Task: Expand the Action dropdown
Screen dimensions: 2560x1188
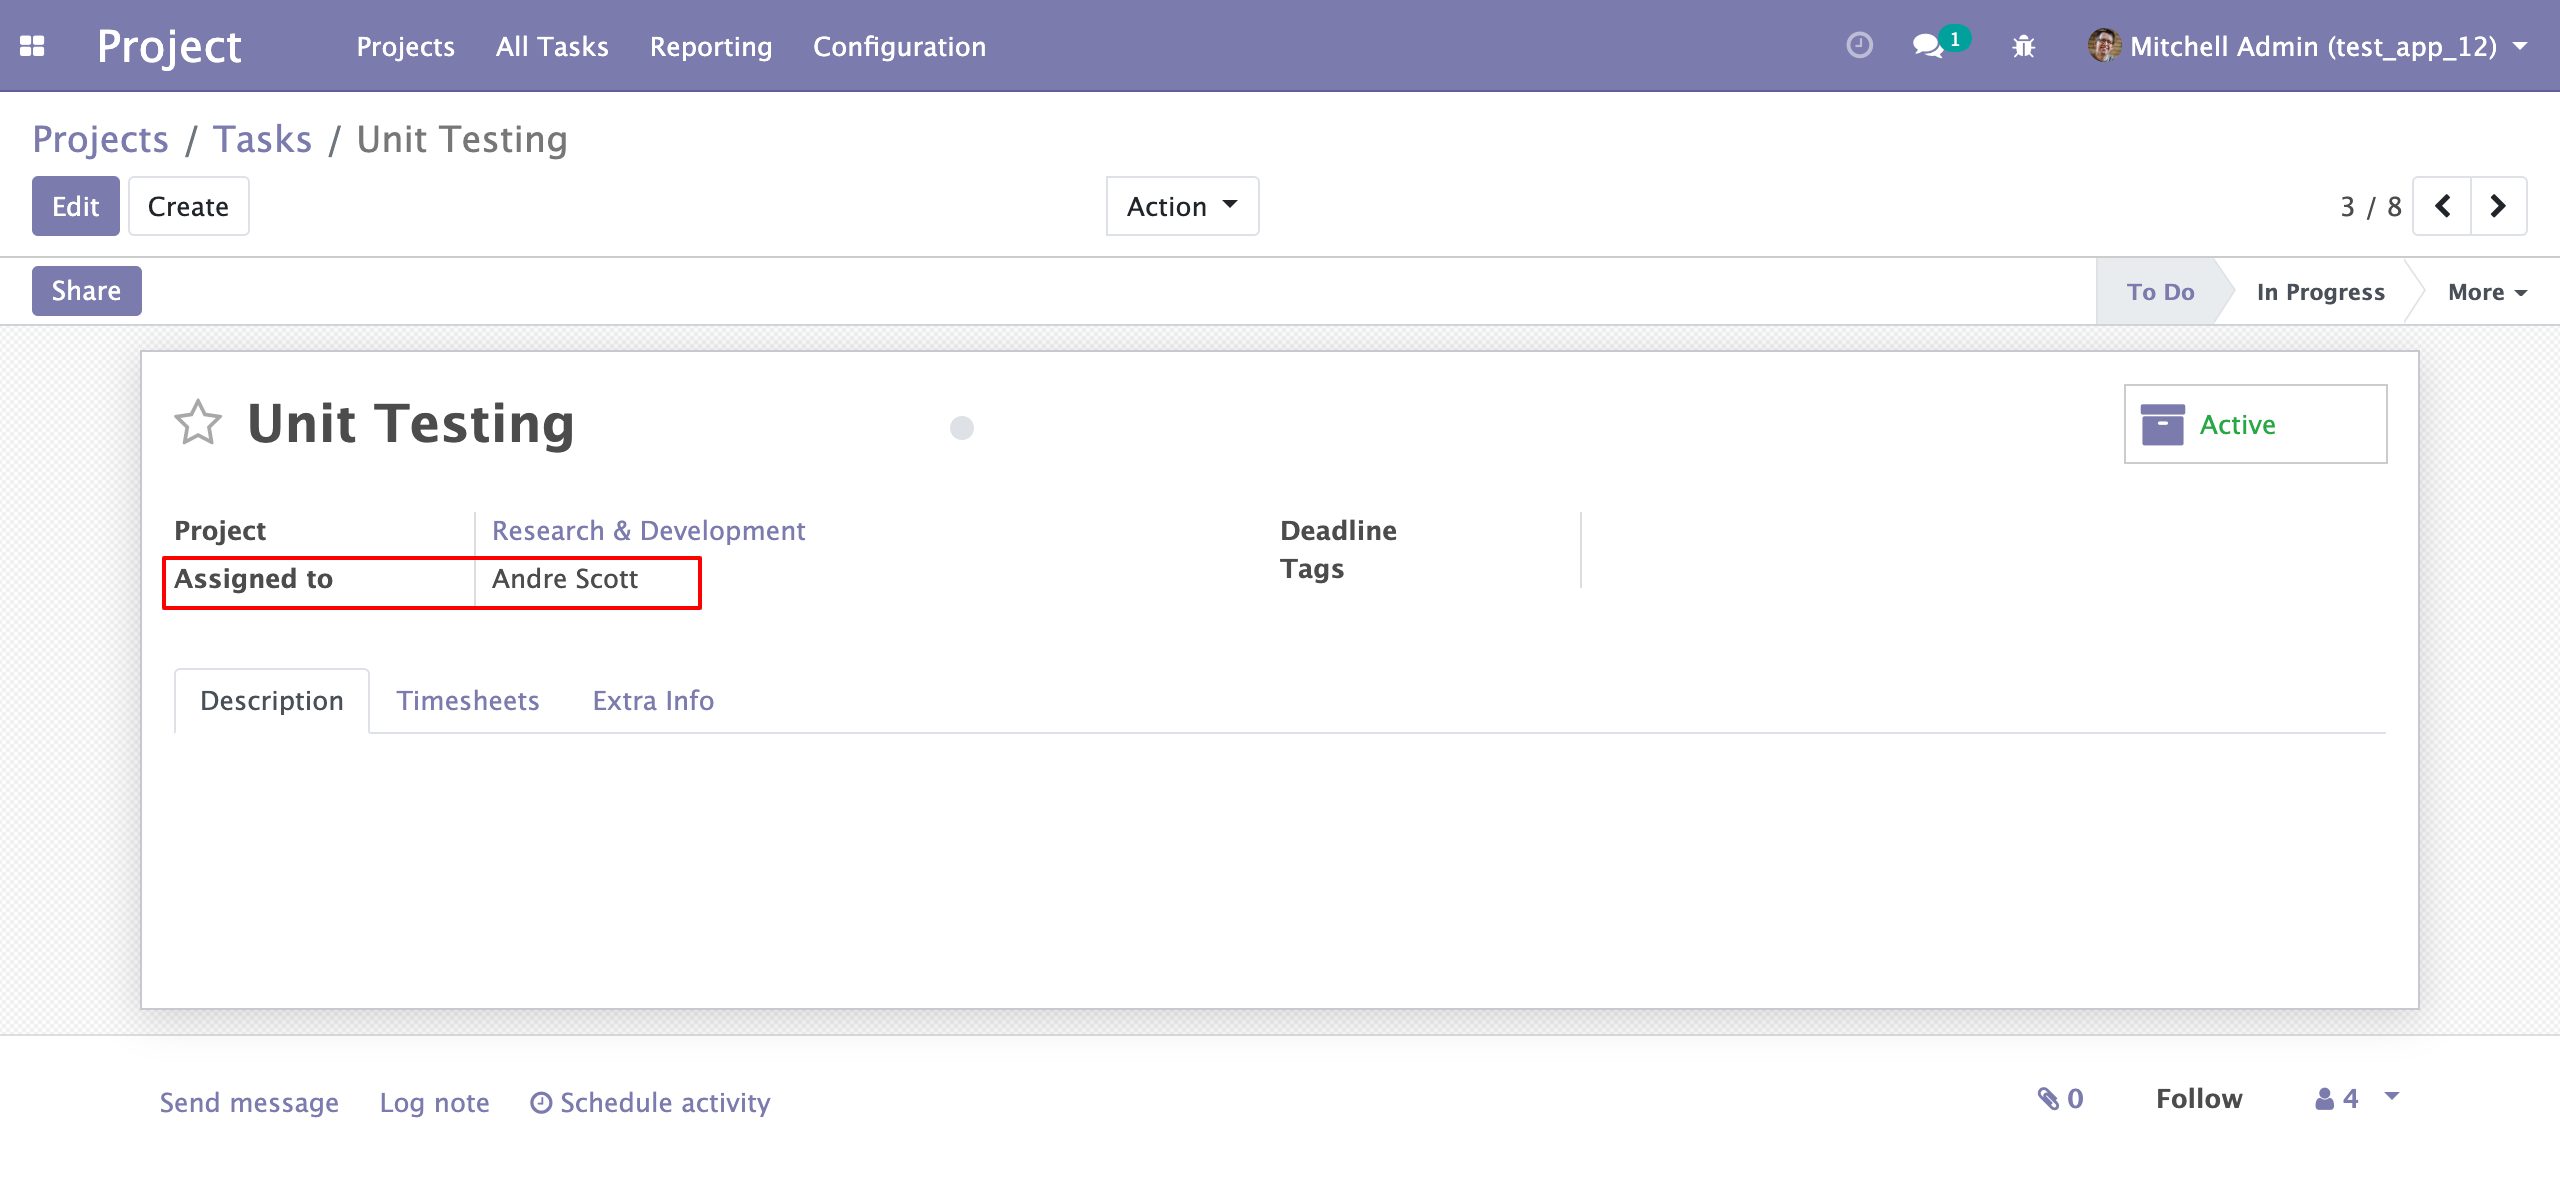Action: click(1182, 206)
